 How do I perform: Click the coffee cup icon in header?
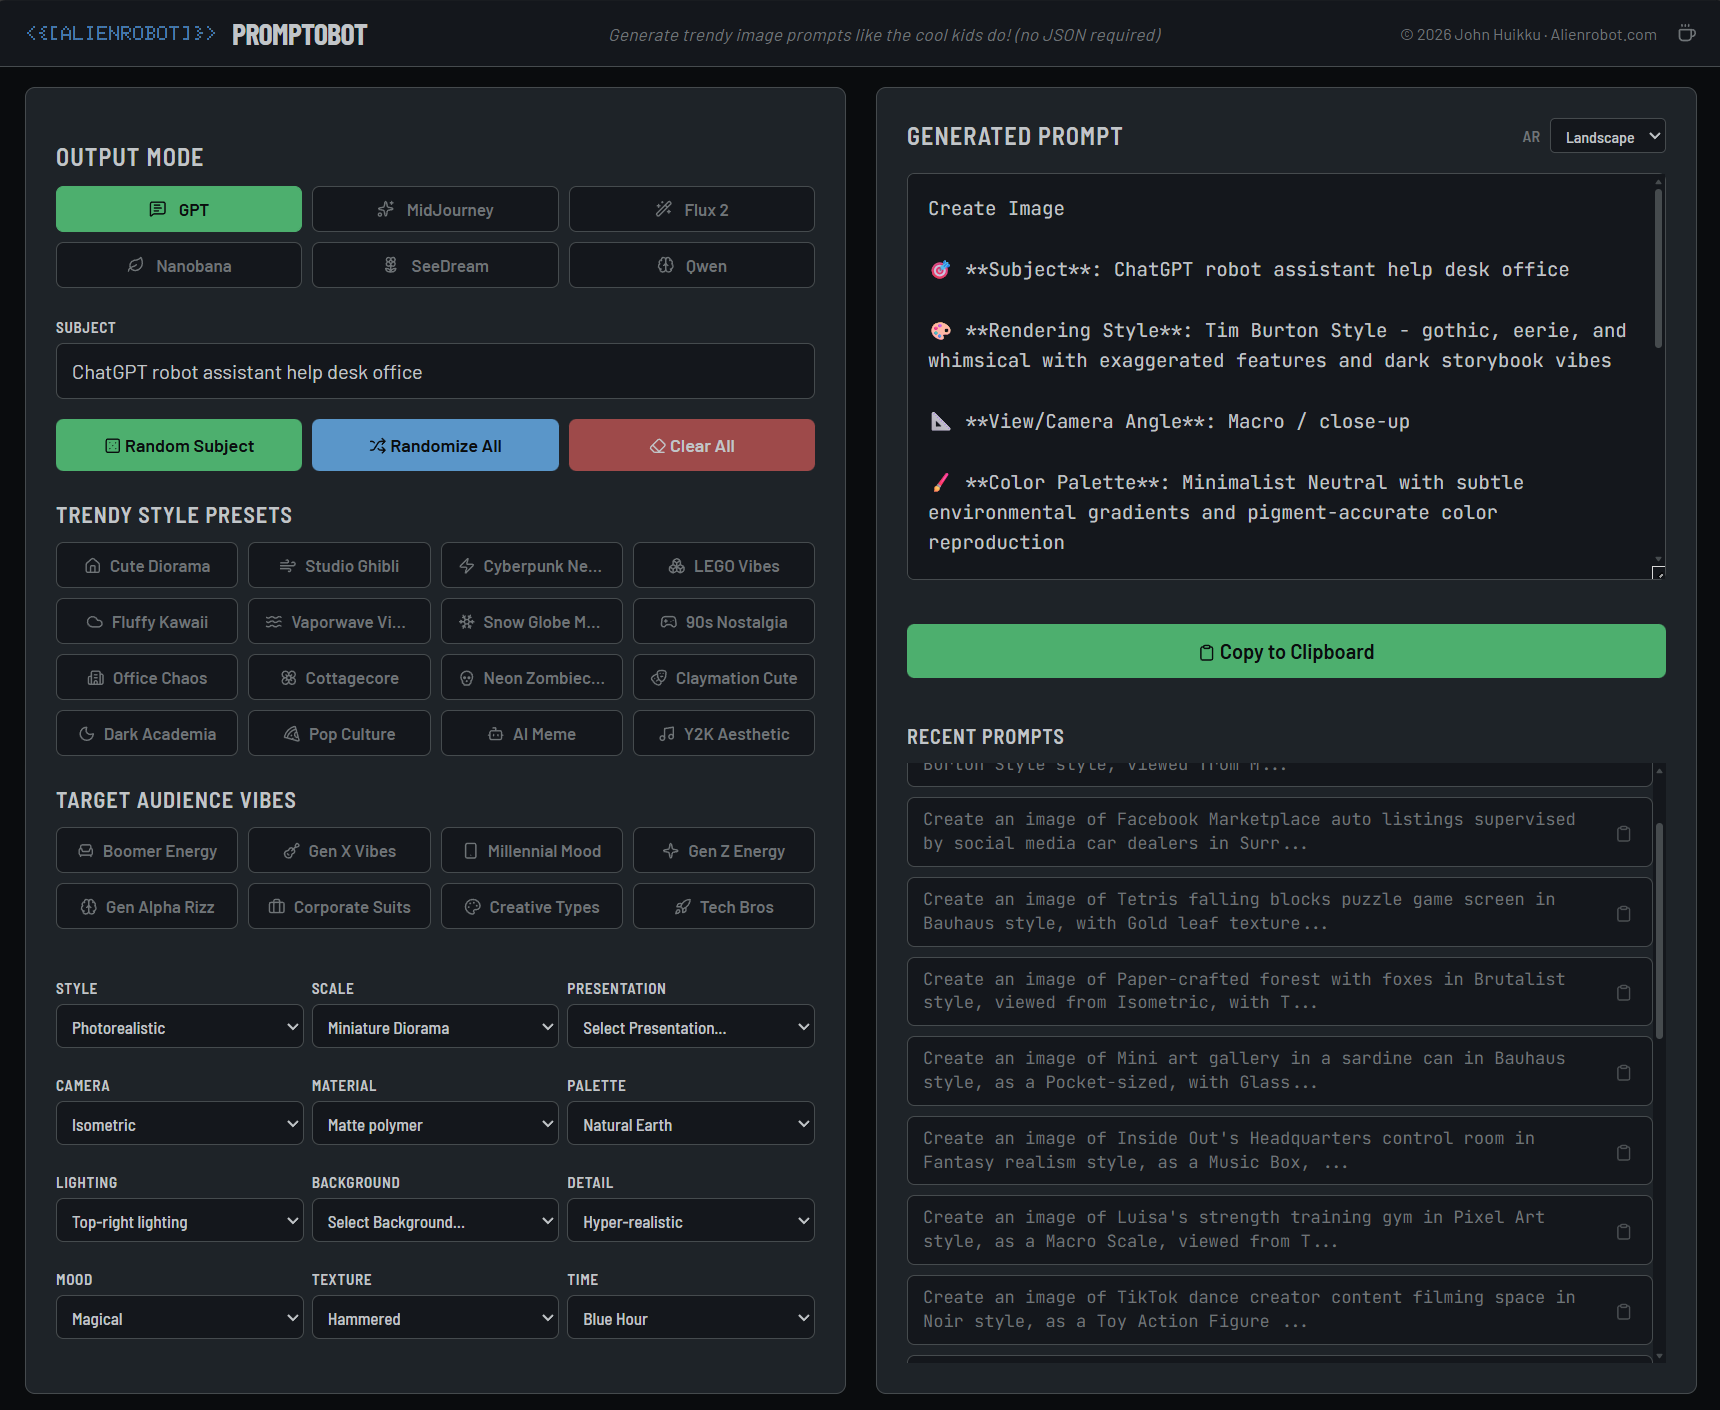[x=1686, y=34]
